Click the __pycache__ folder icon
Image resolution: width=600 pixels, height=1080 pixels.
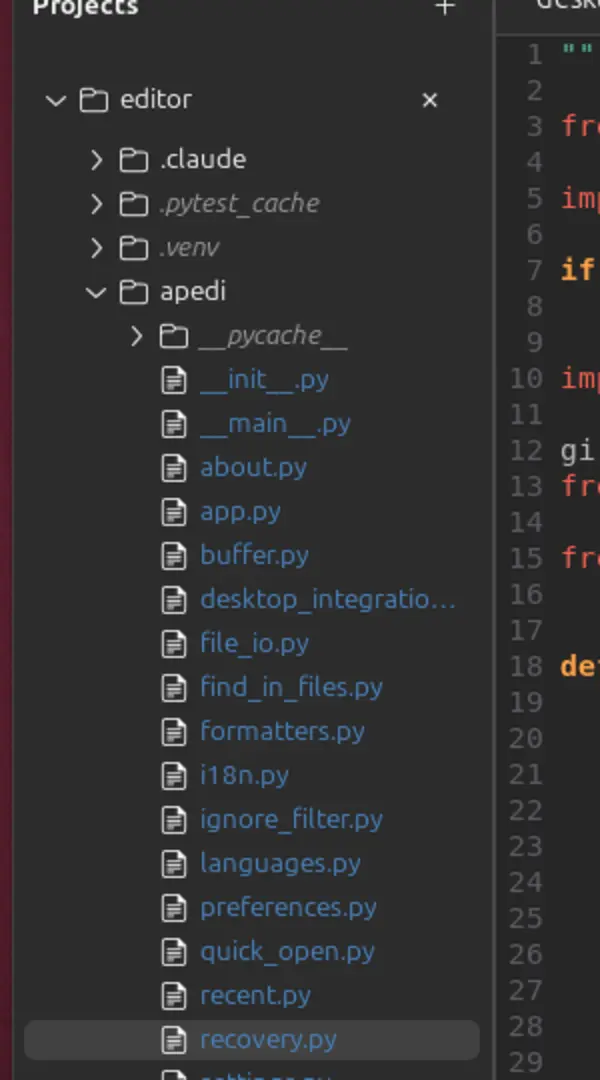174,336
